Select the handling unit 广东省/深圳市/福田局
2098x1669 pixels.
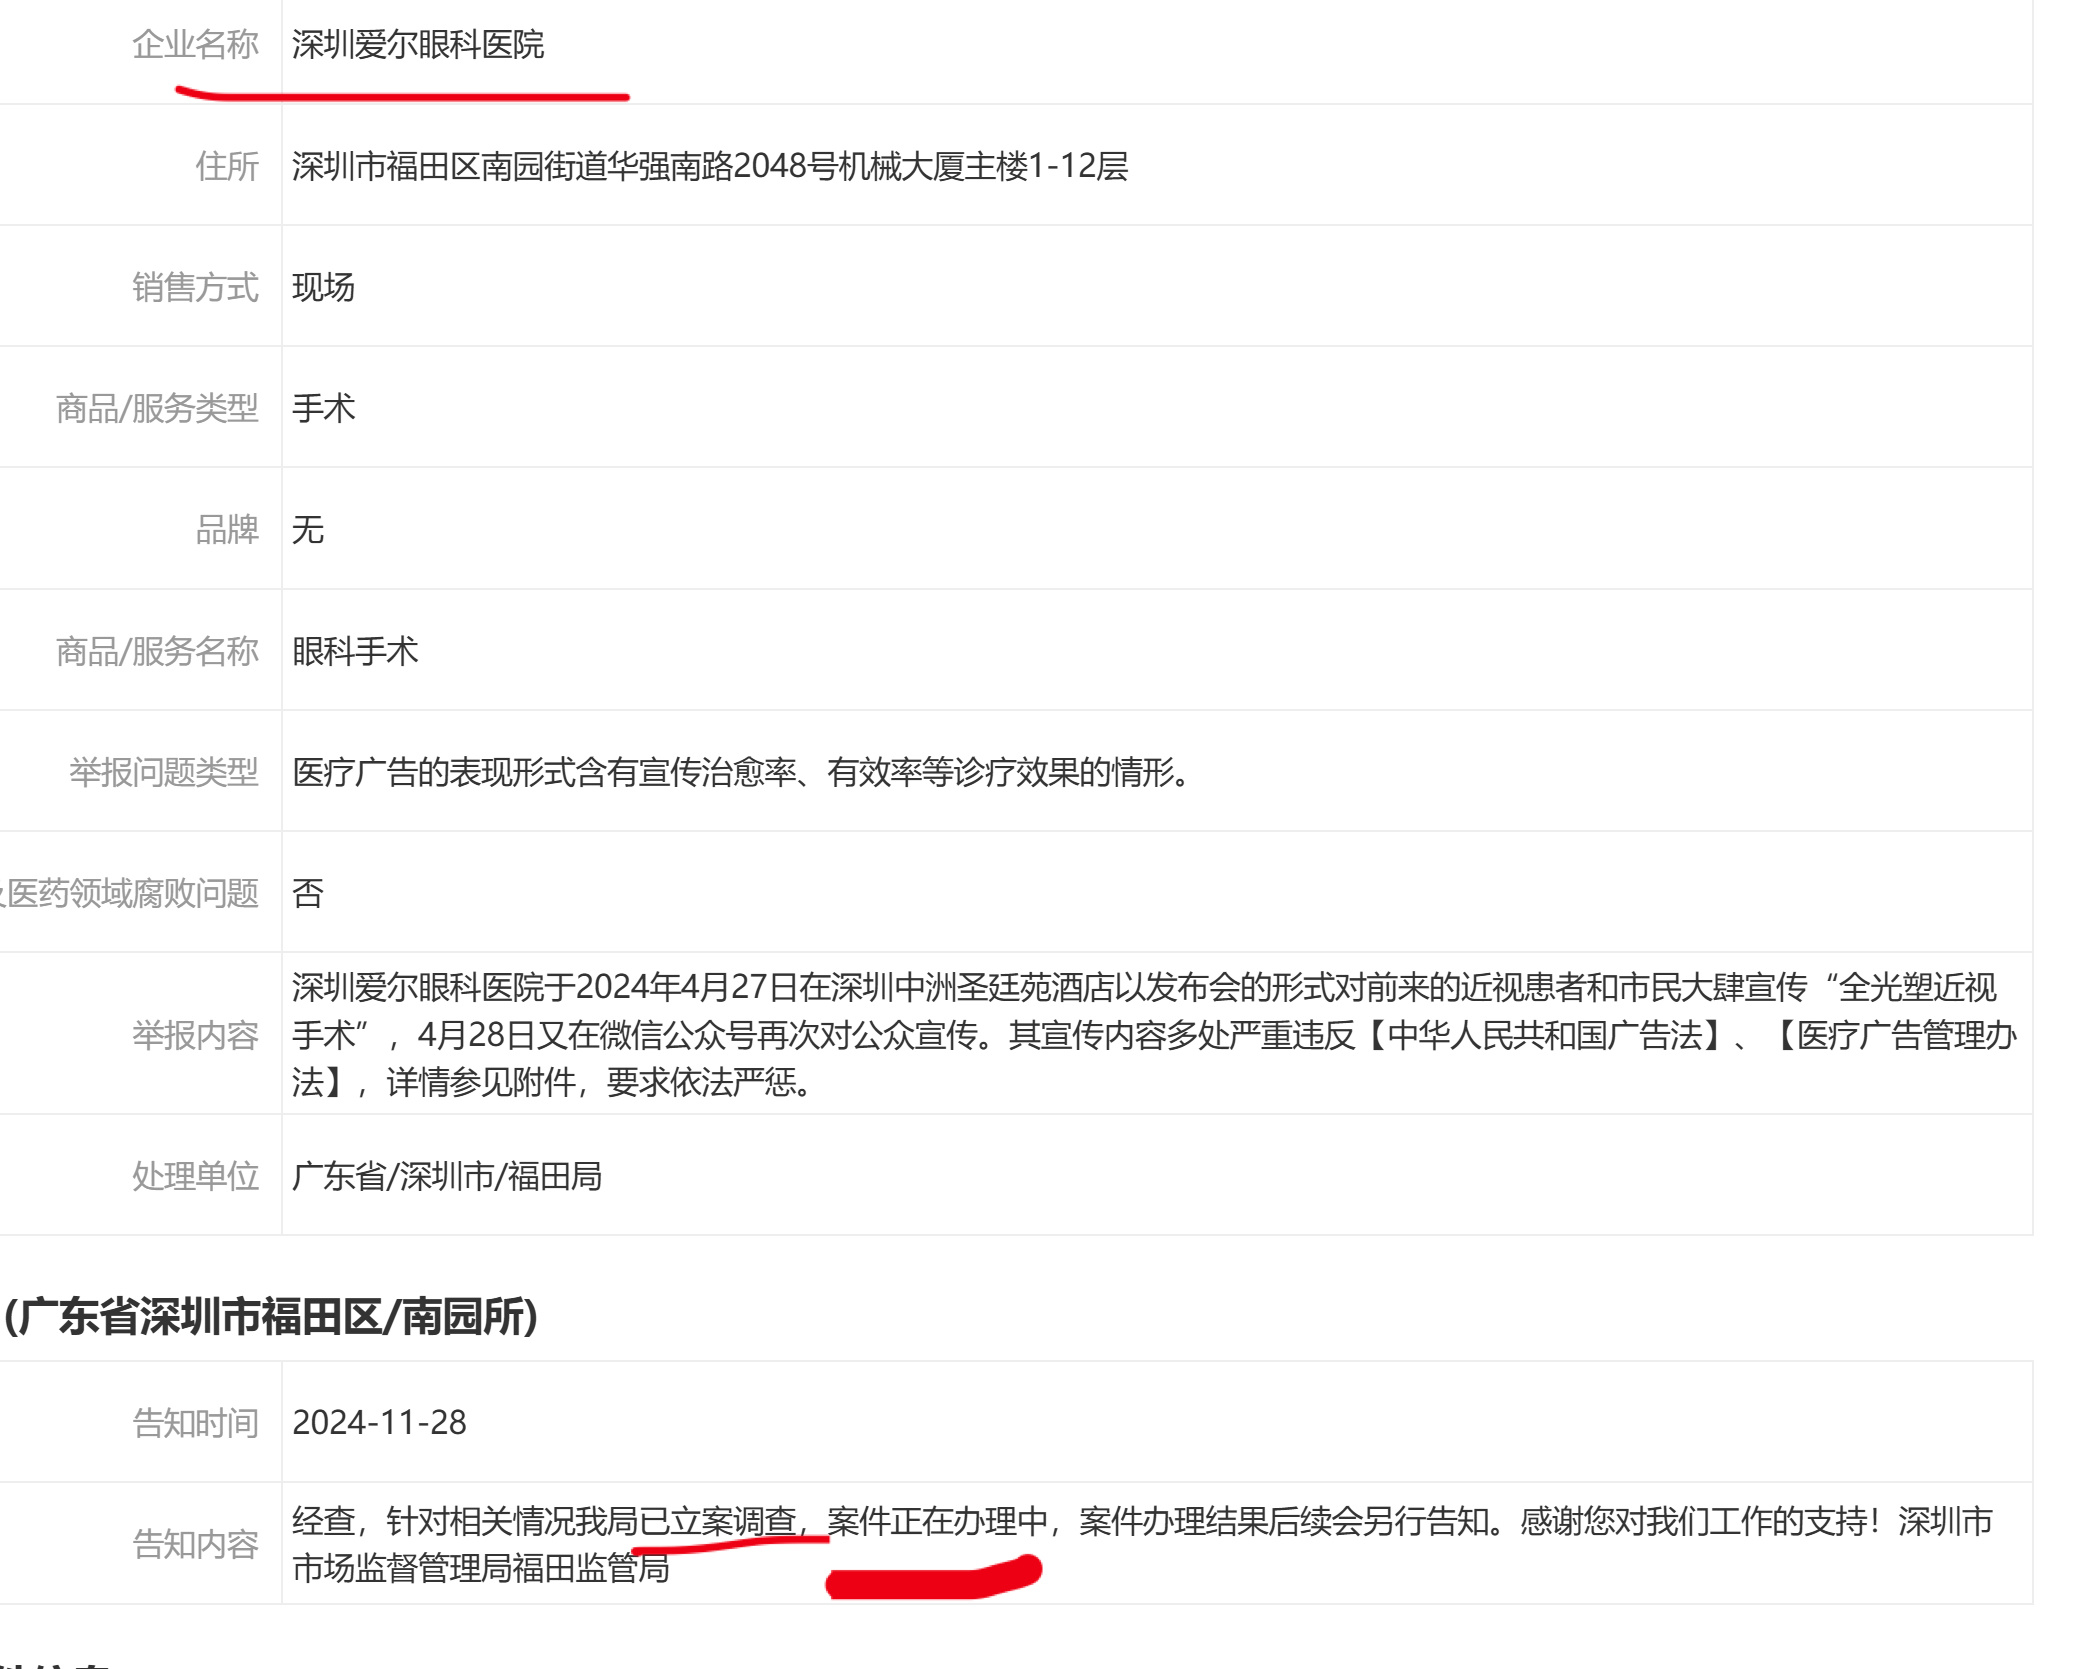coord(447,1177)
